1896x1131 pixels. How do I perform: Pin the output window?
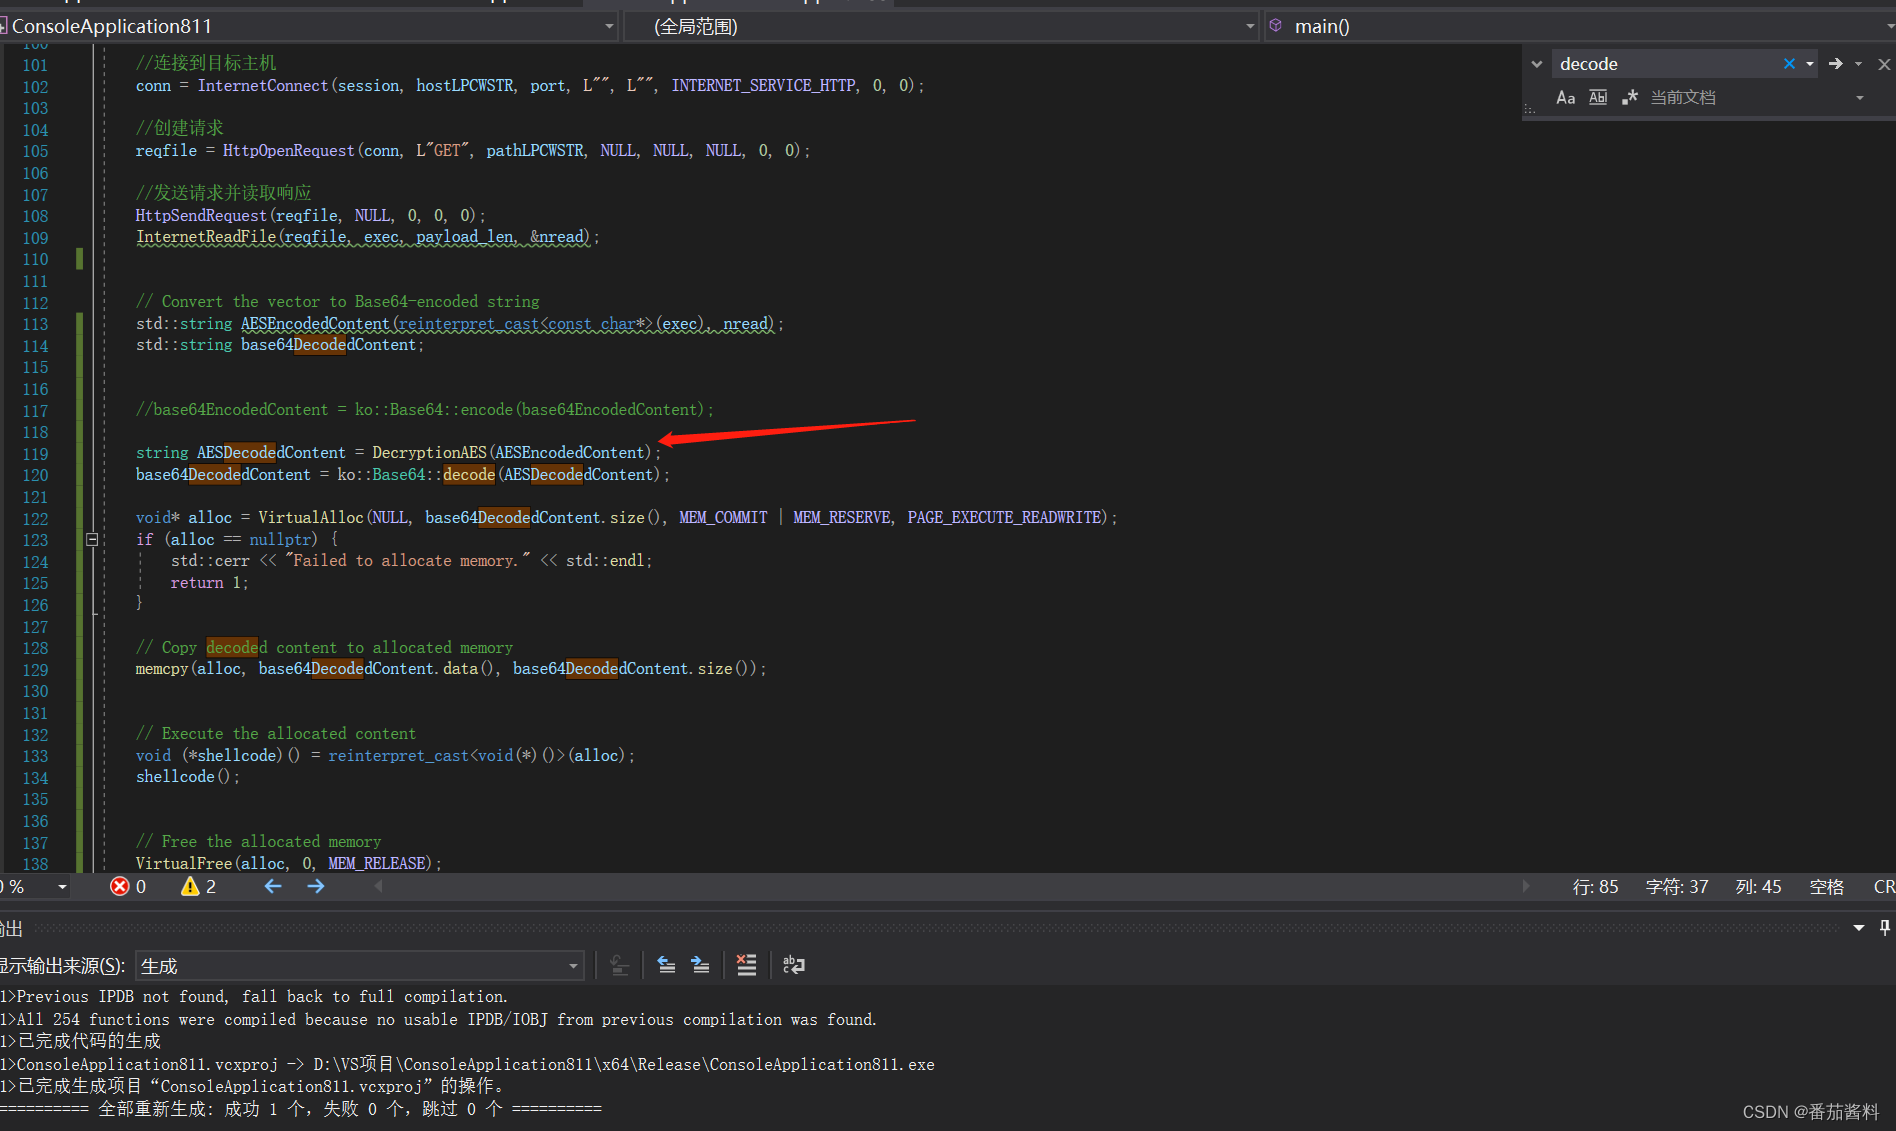coord(1884,928)
